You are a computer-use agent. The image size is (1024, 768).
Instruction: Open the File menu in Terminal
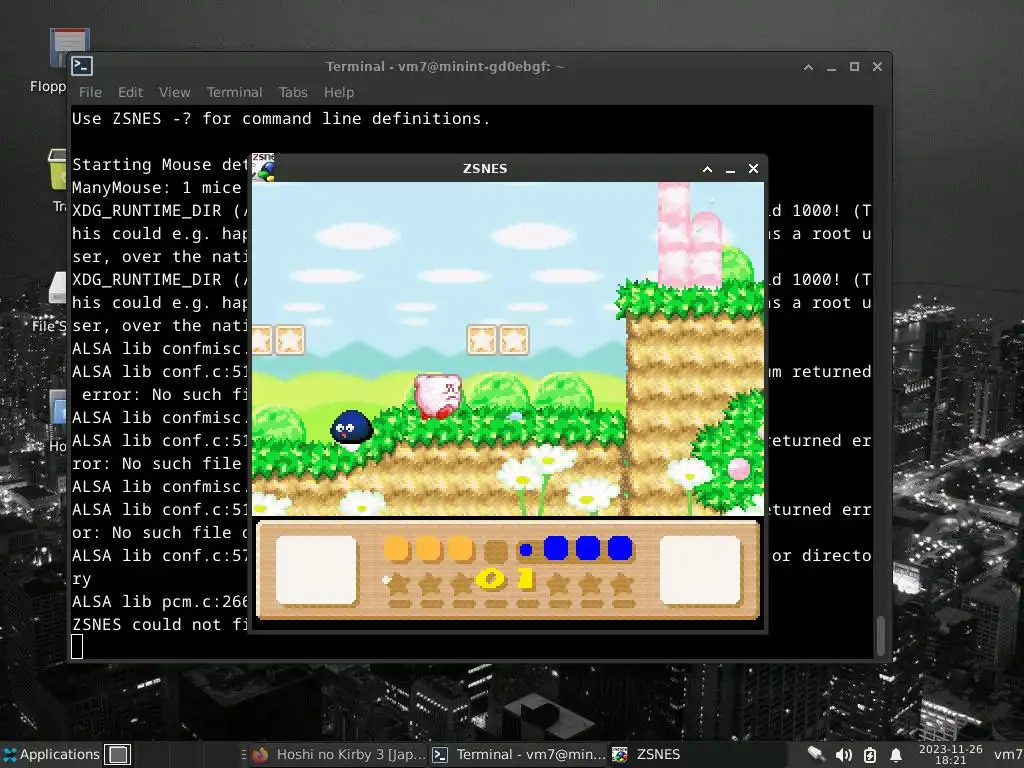point(90,93)
